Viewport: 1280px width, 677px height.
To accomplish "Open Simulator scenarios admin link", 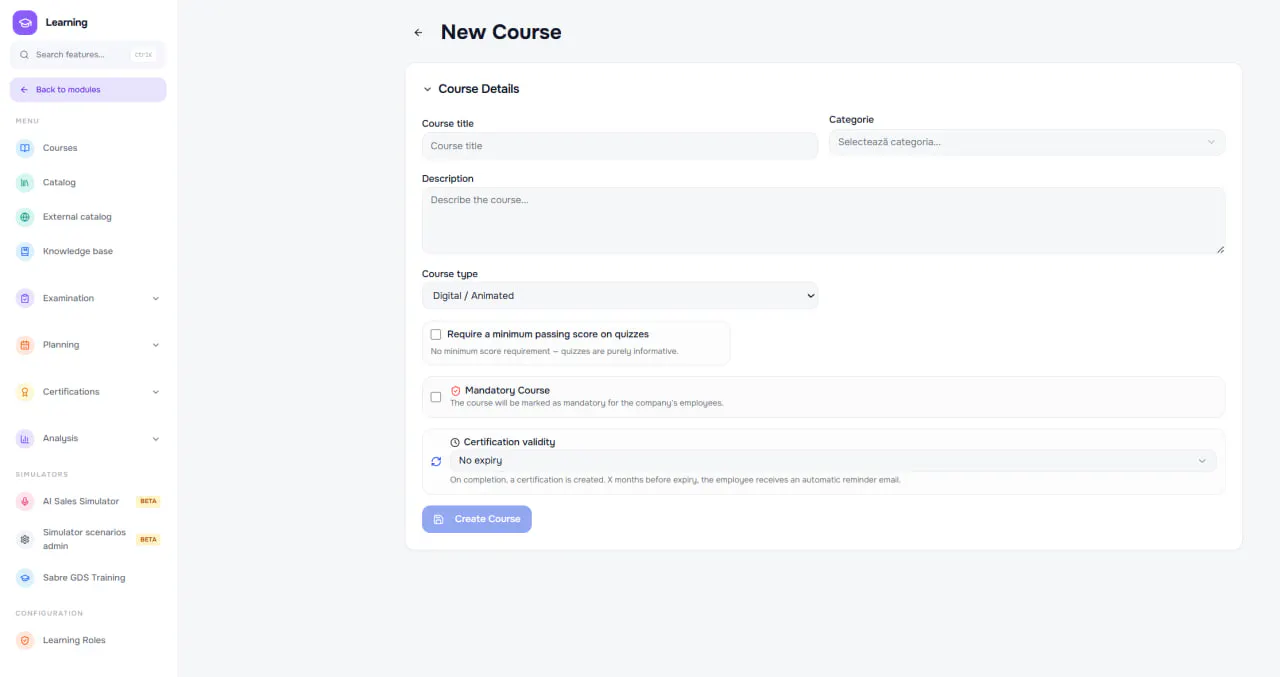I will coord(88,539).
